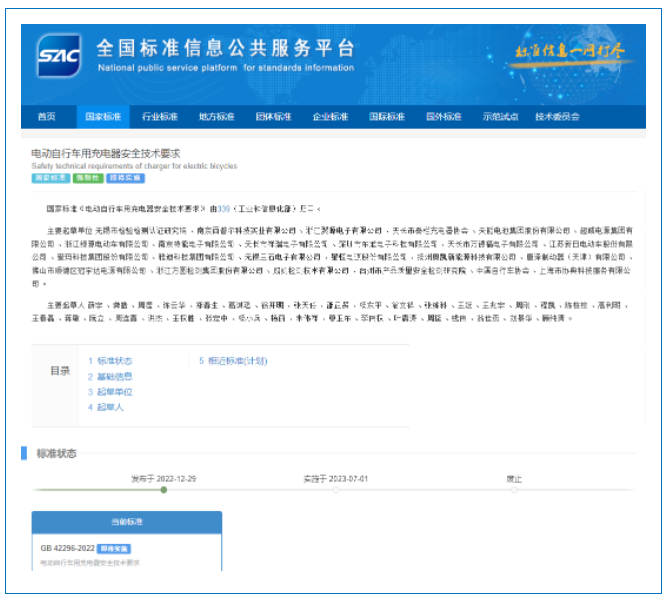
Task: Click the 当前标准 card header
Action: (127, 522)
